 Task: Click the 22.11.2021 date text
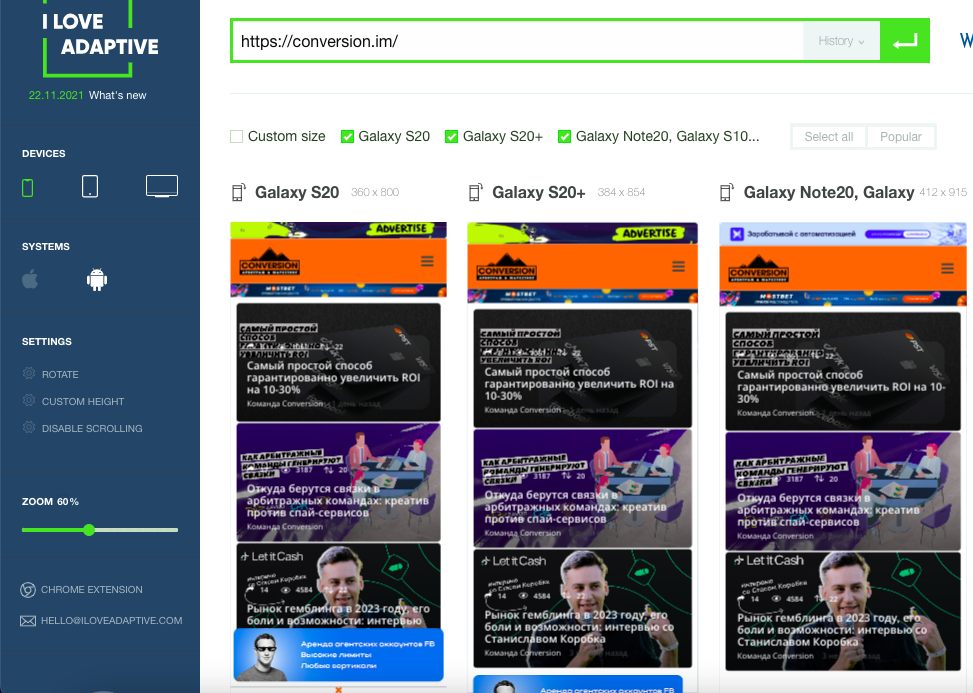56,95
